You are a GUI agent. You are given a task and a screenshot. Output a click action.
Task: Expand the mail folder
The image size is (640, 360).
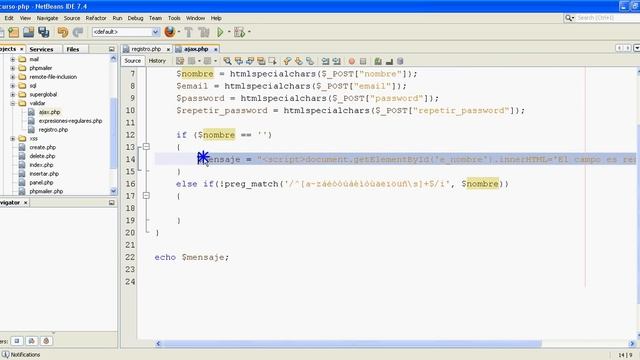coord(13,59)
